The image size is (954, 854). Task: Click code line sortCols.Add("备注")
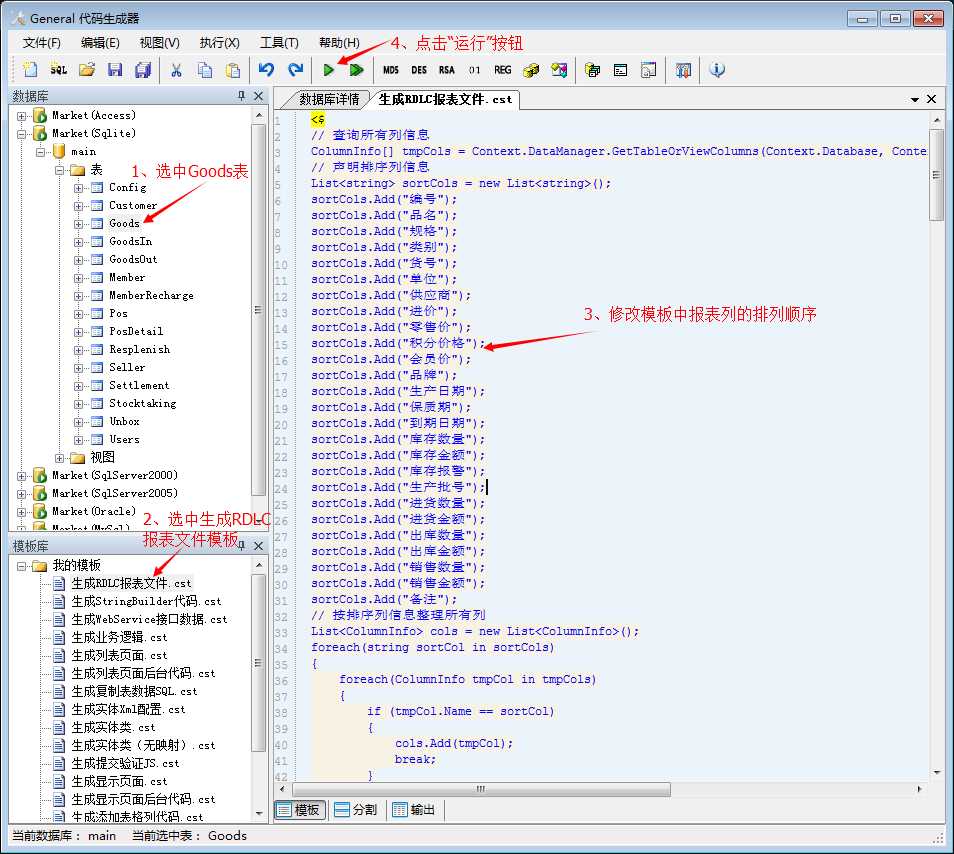tap(383, 599)
